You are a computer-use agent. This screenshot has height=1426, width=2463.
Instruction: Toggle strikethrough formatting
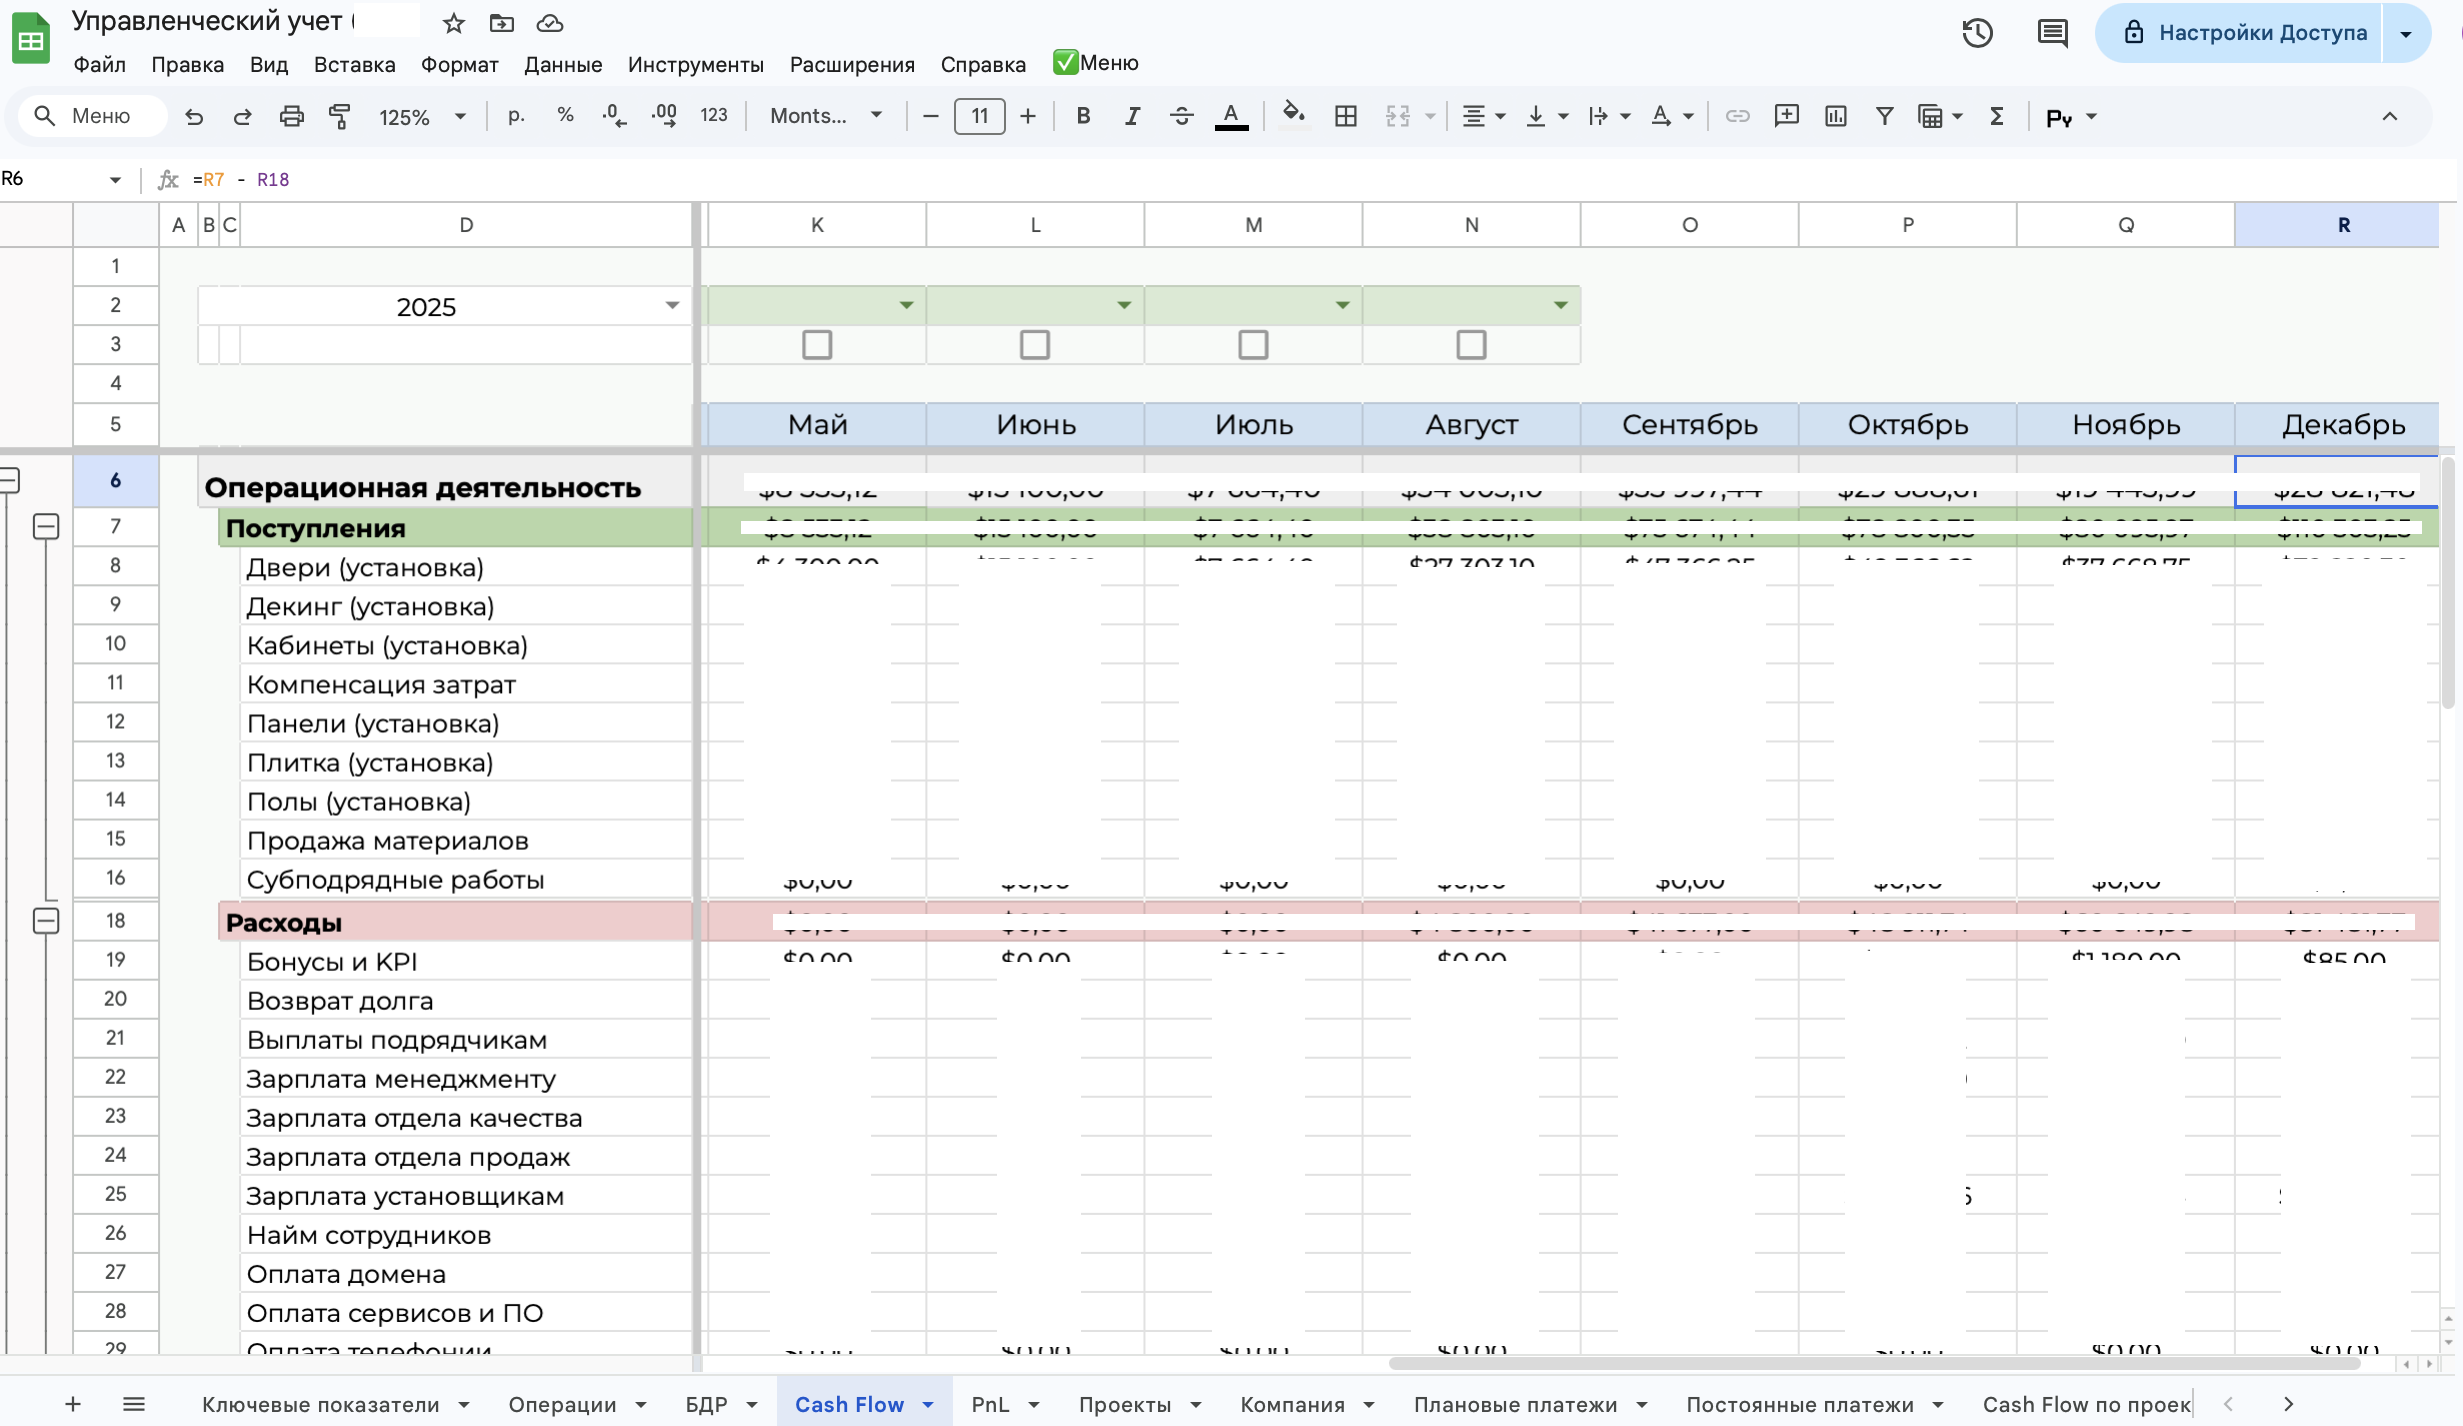(1181, 116)
